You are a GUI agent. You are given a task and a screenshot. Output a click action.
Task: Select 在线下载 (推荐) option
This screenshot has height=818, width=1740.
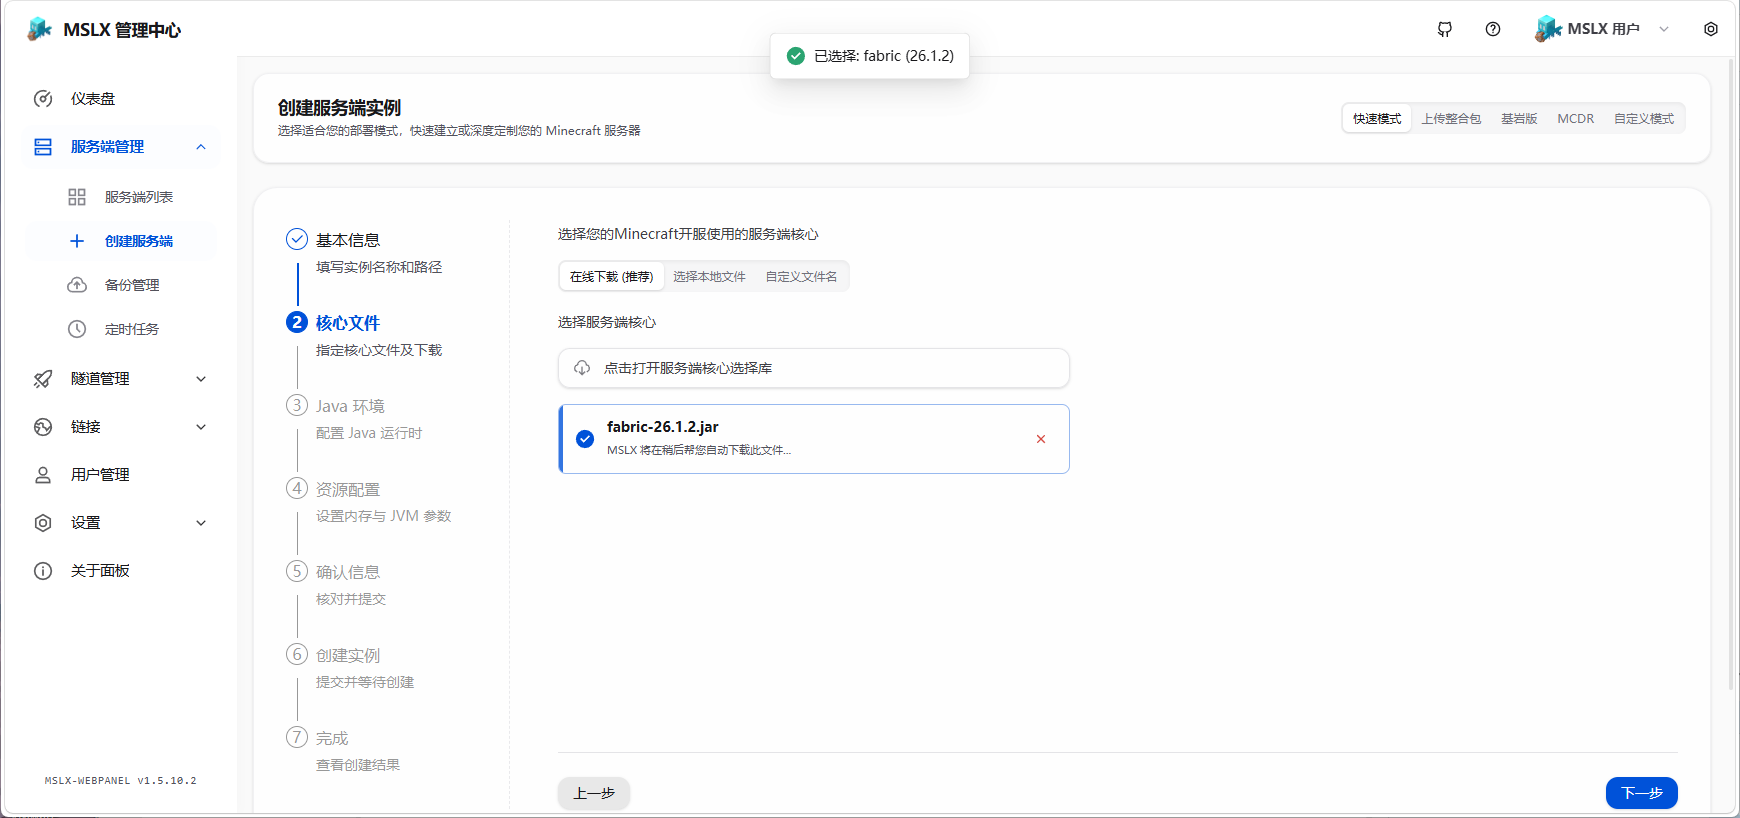point(611,276)
